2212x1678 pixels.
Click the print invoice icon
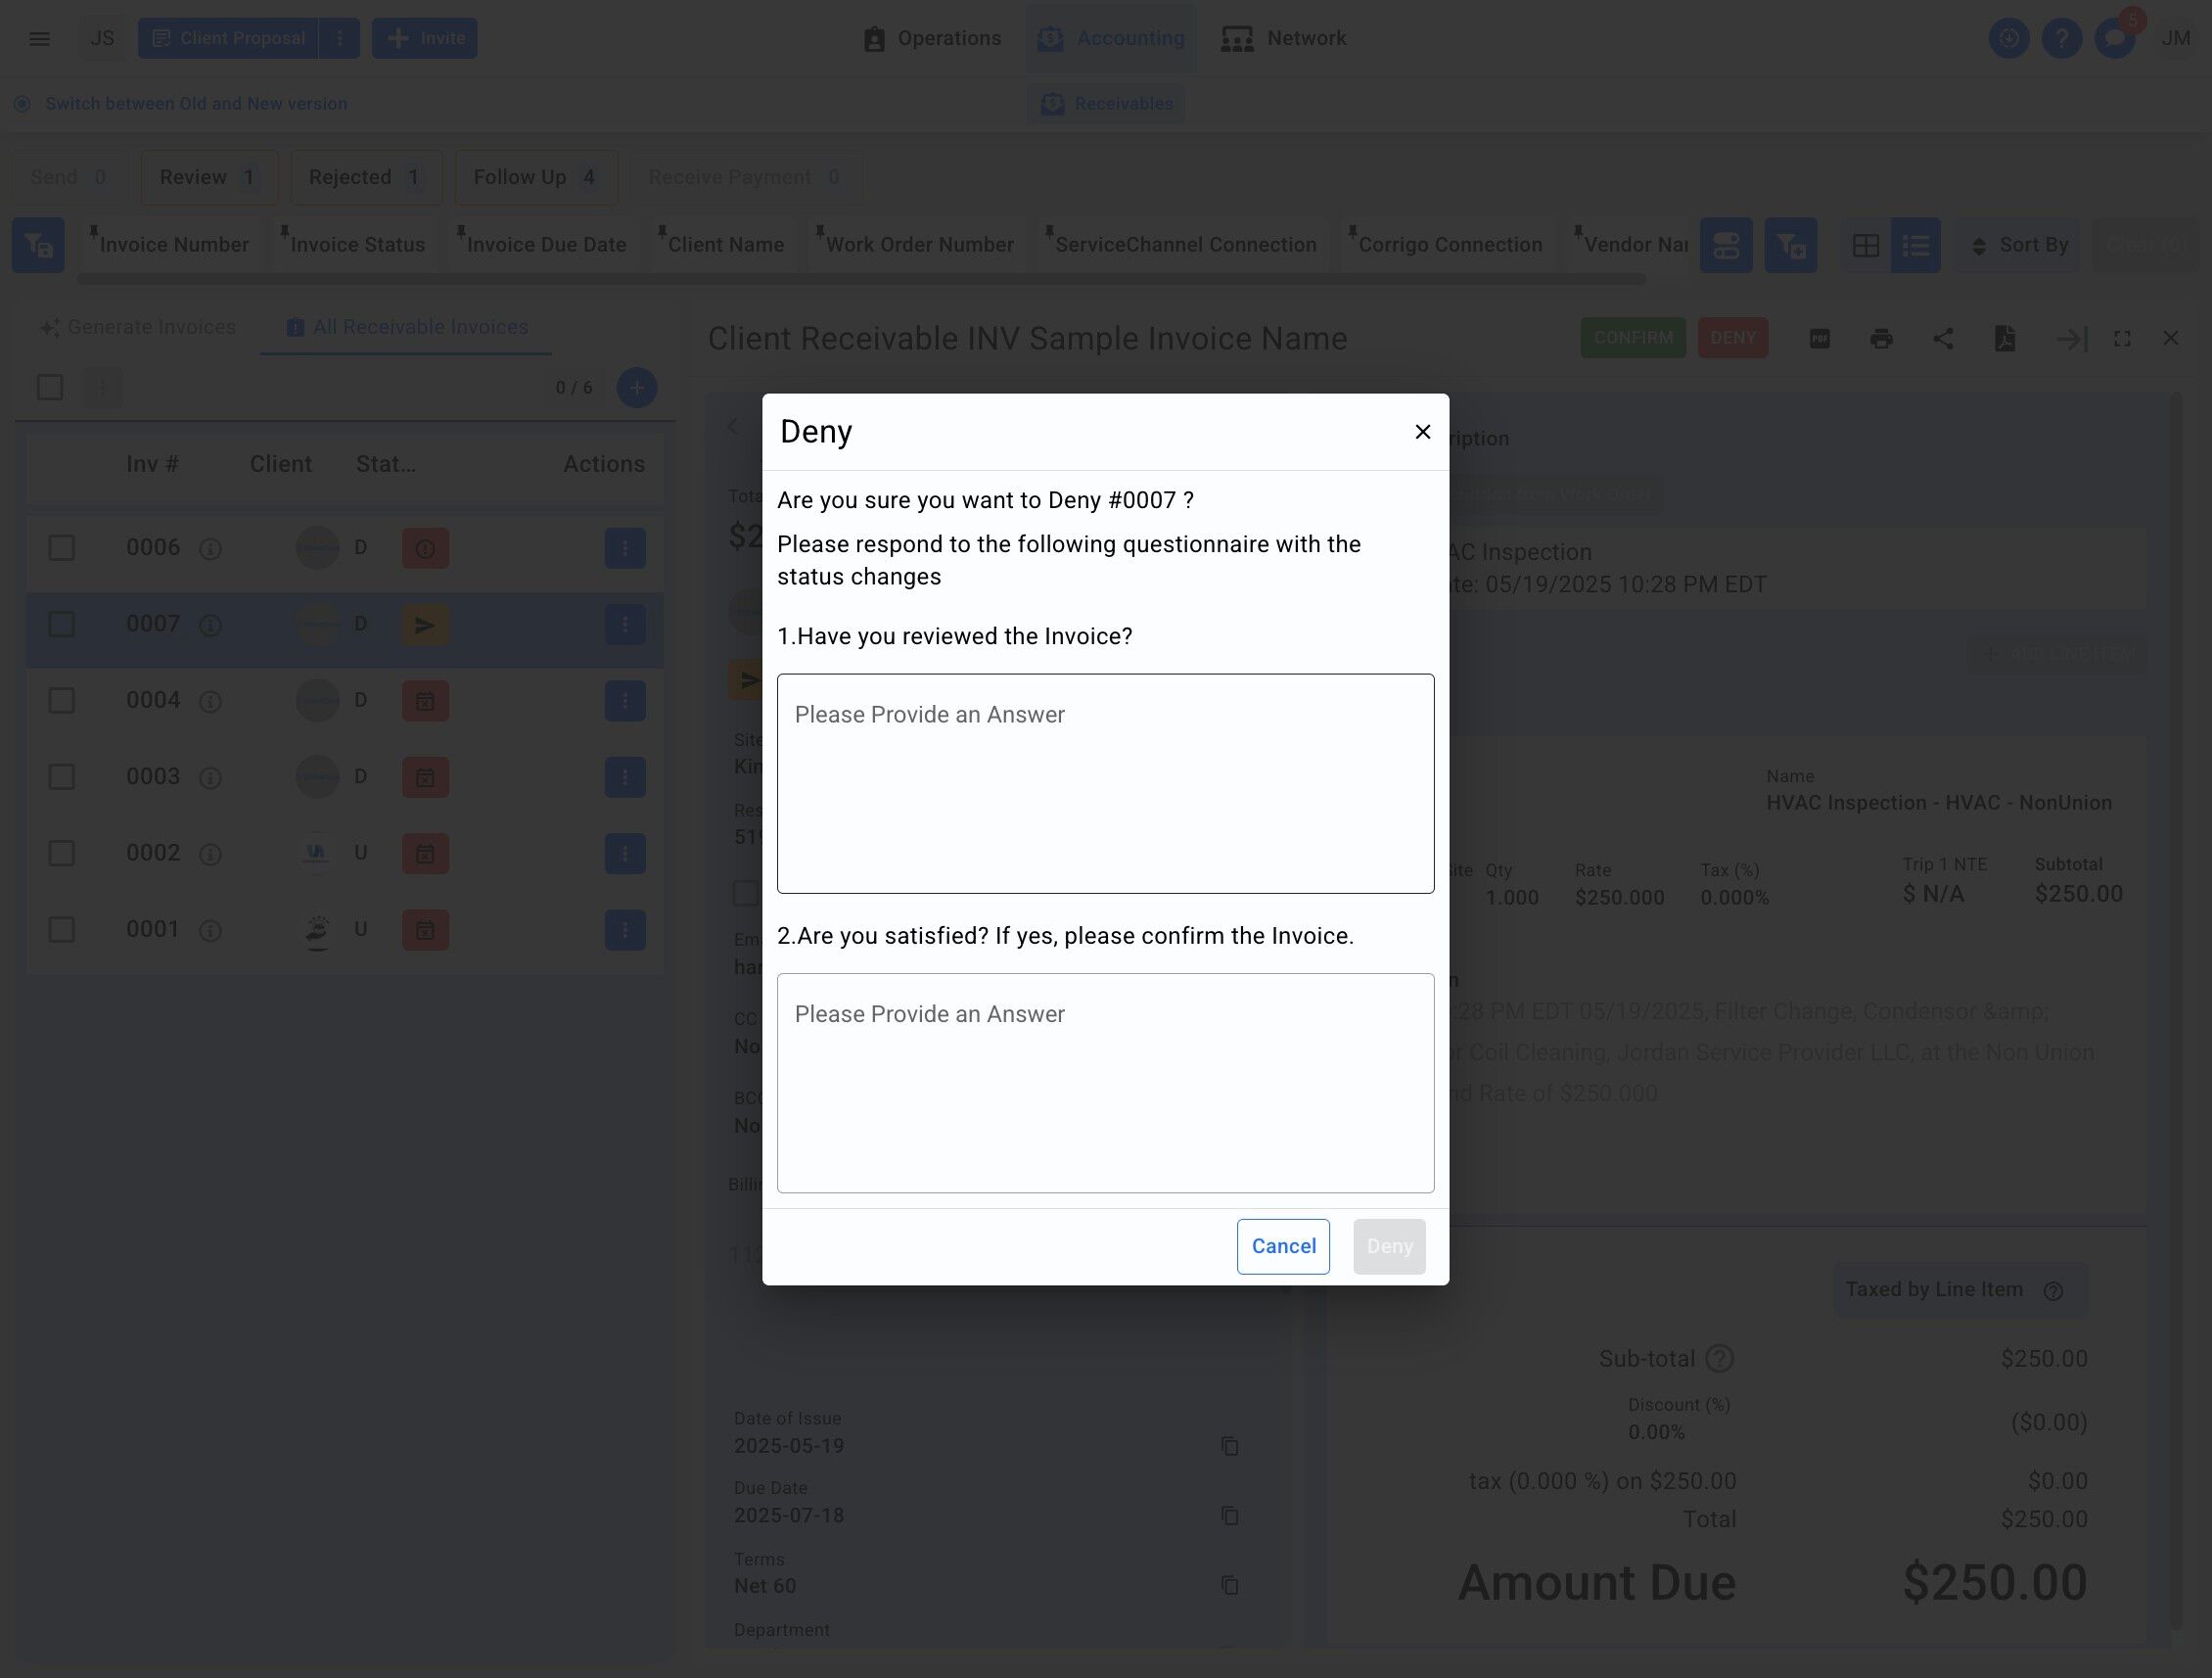tap(1880, 338)
